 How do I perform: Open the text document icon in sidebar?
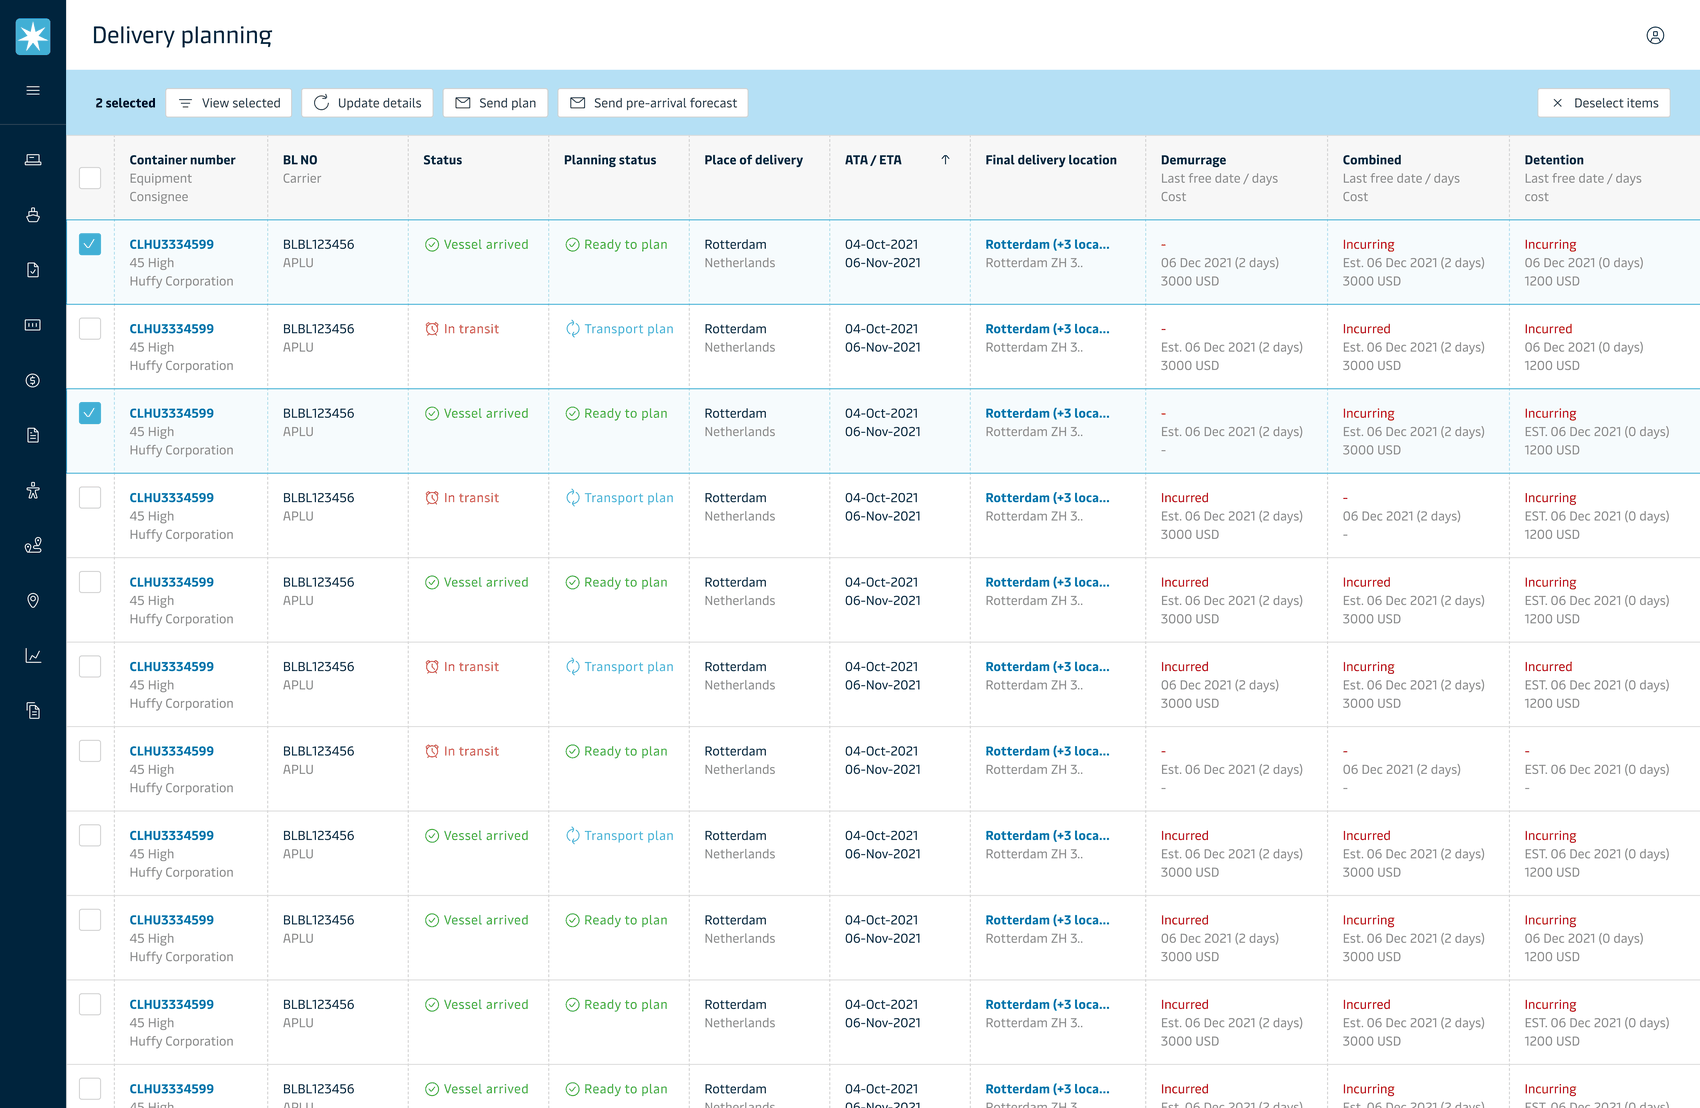(x=33, y=435)
